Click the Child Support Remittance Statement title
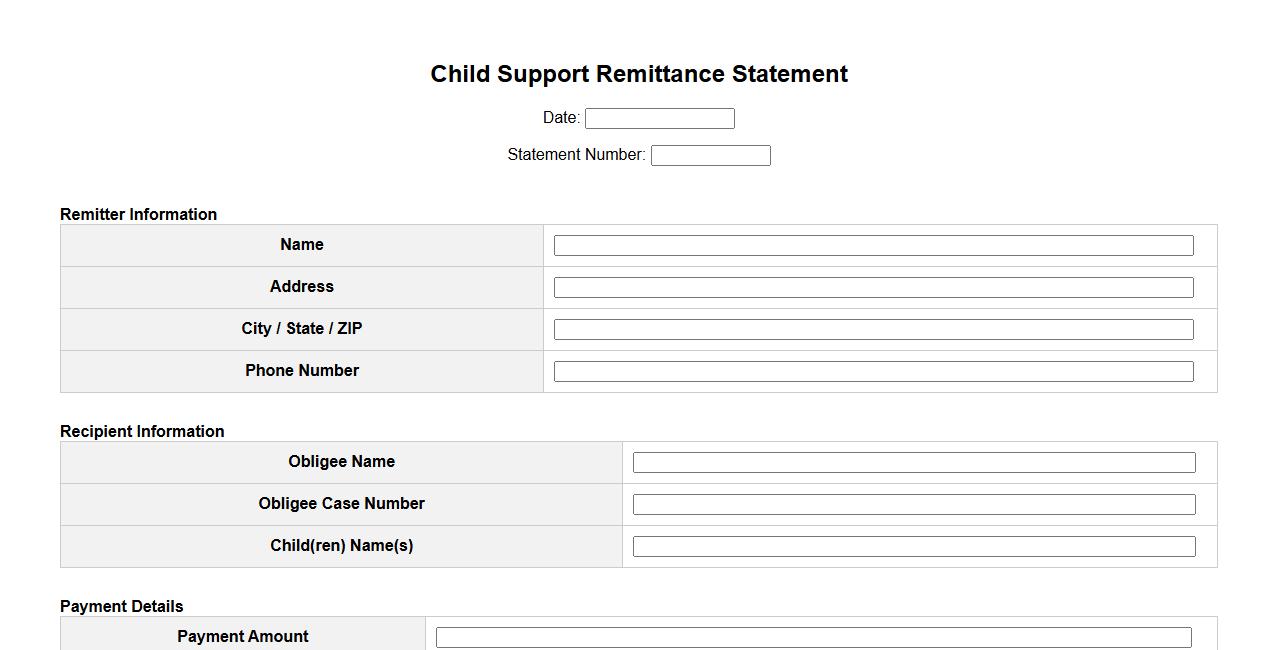Image resolution: width=1278 pixels, height=650 pixels. click(639, 74)
